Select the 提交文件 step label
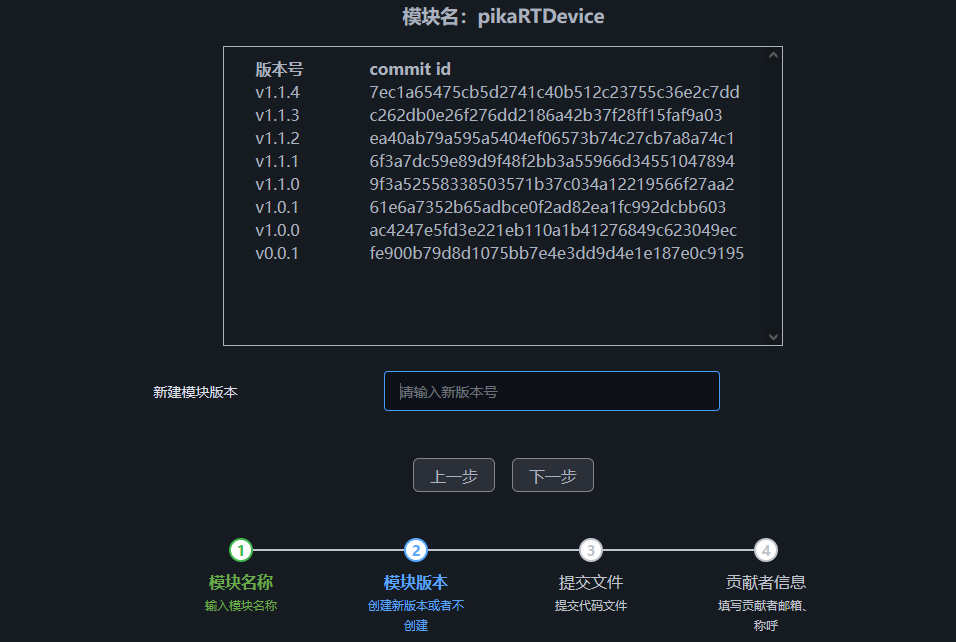The height and width of the screenshot is (642, 956). (590, 583)
